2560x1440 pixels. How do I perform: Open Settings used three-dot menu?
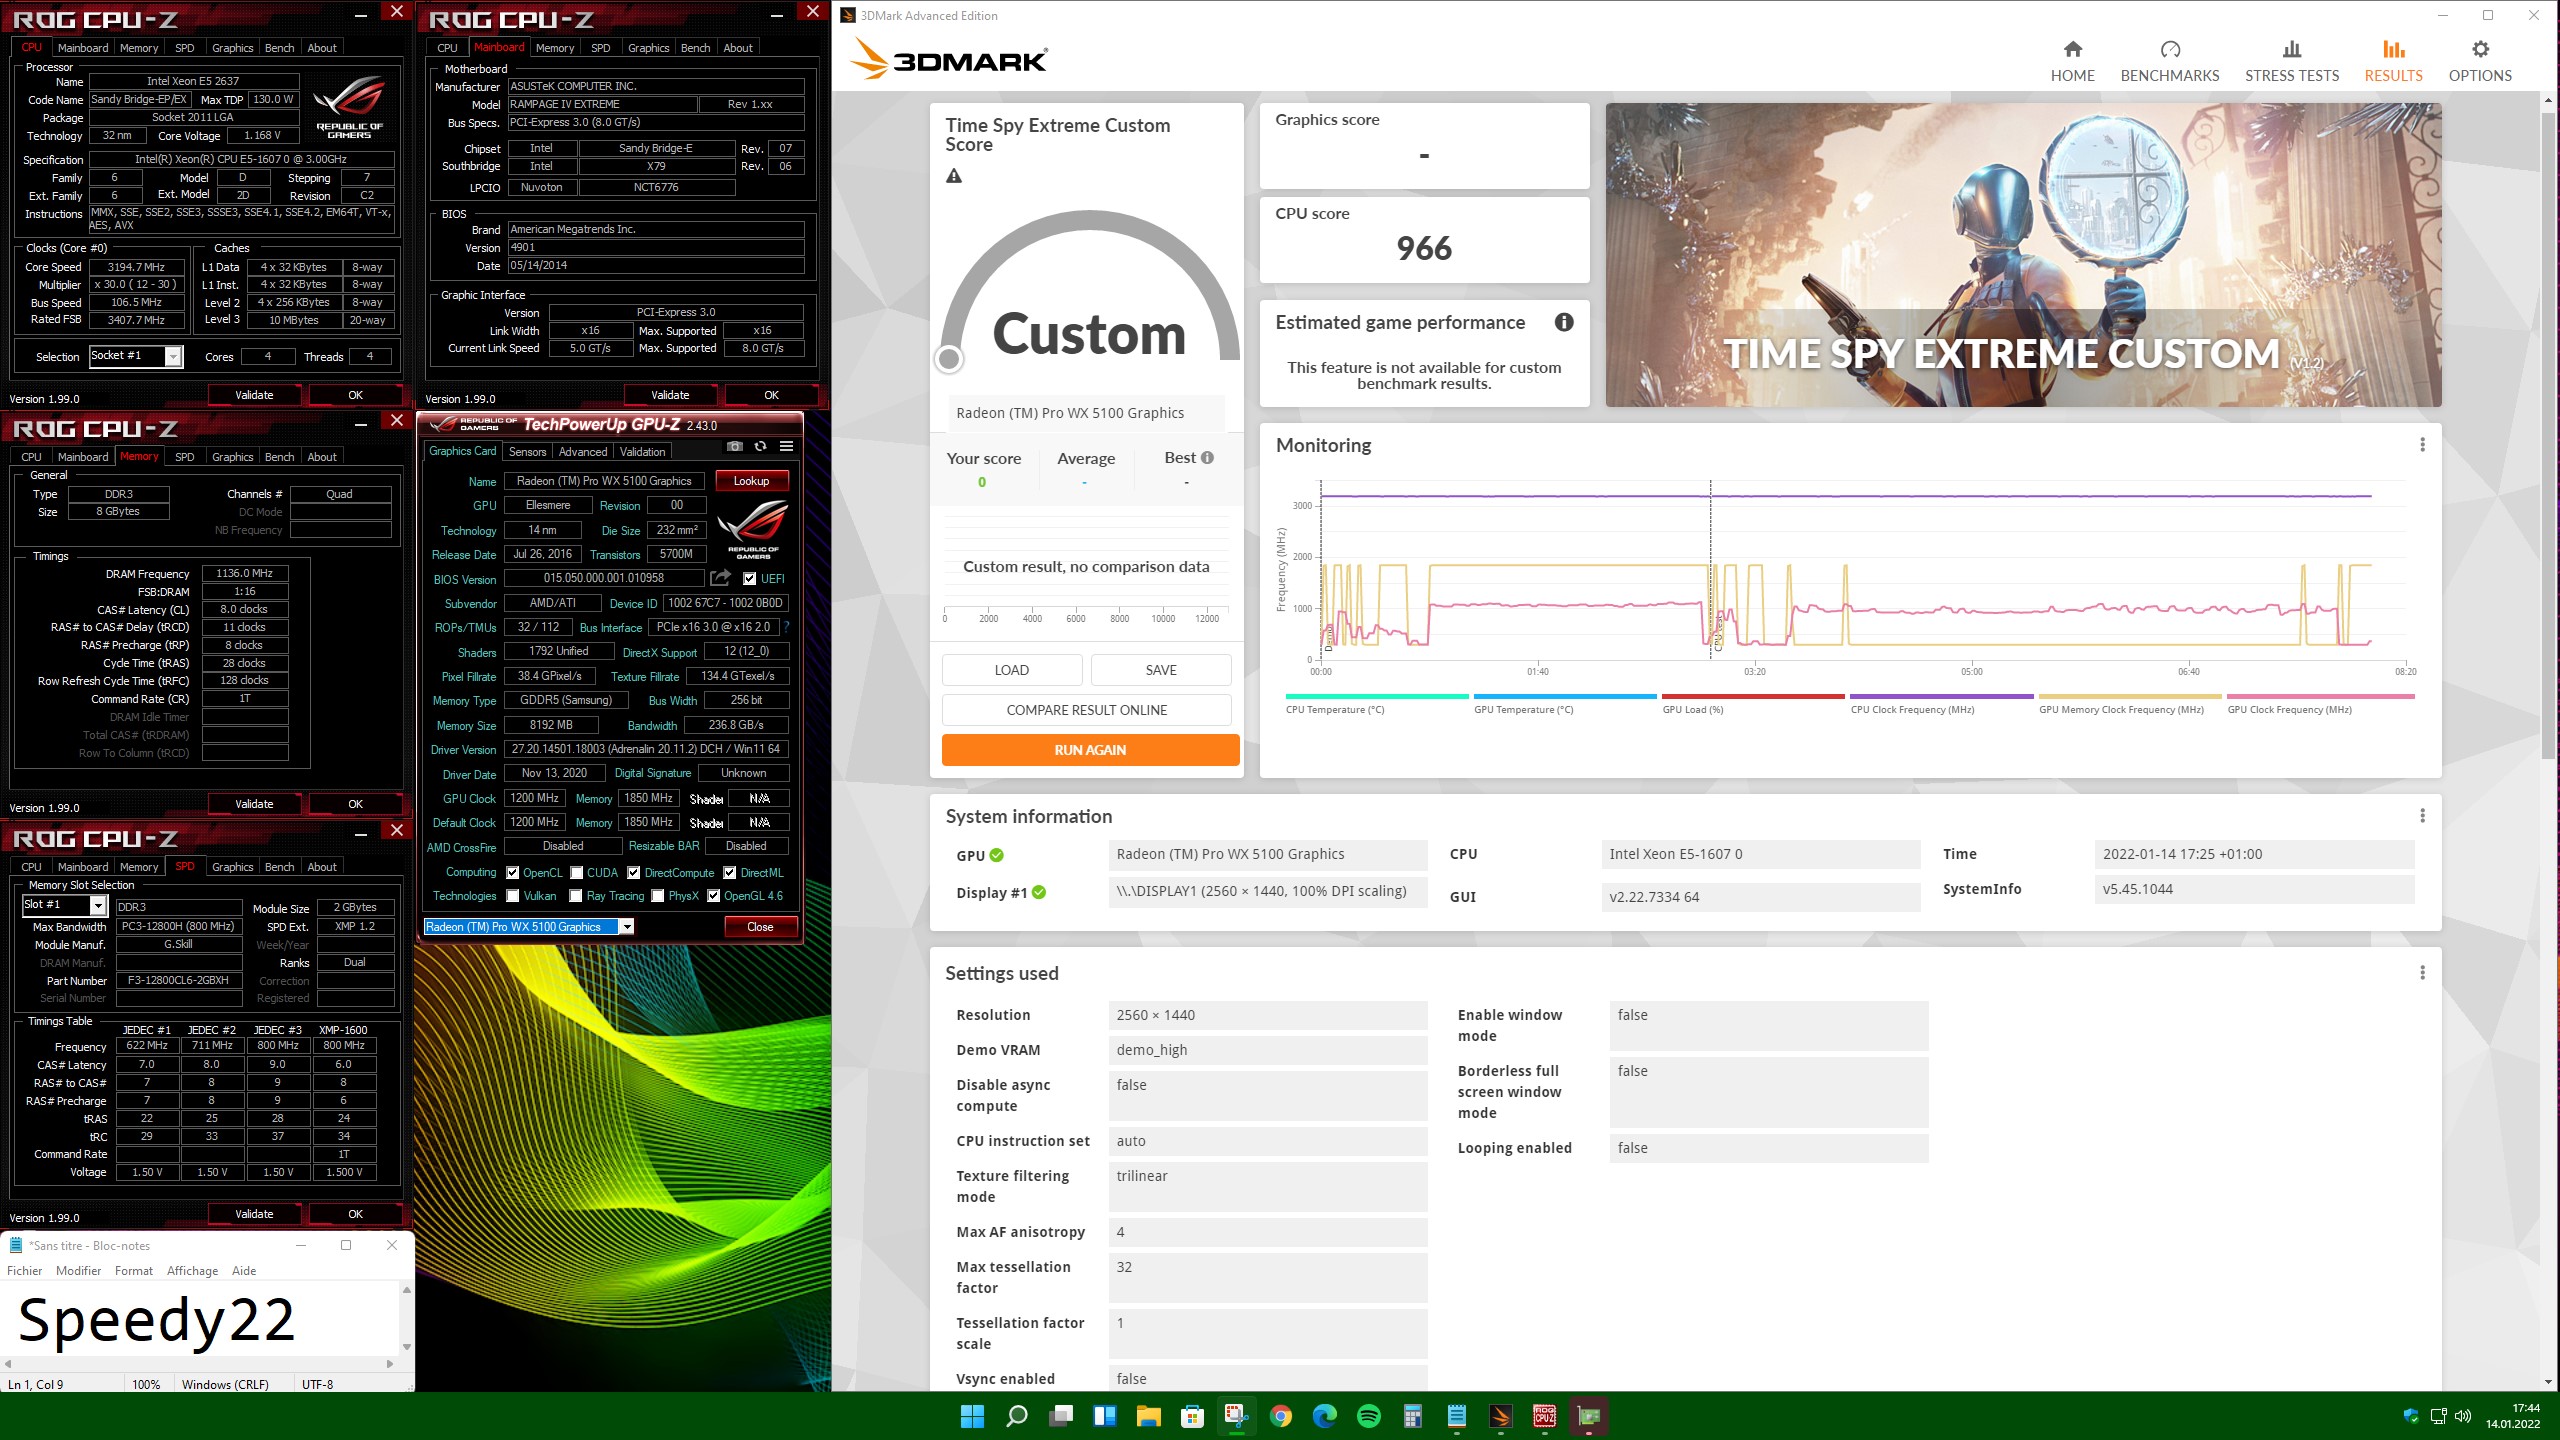click(2422, 973)
